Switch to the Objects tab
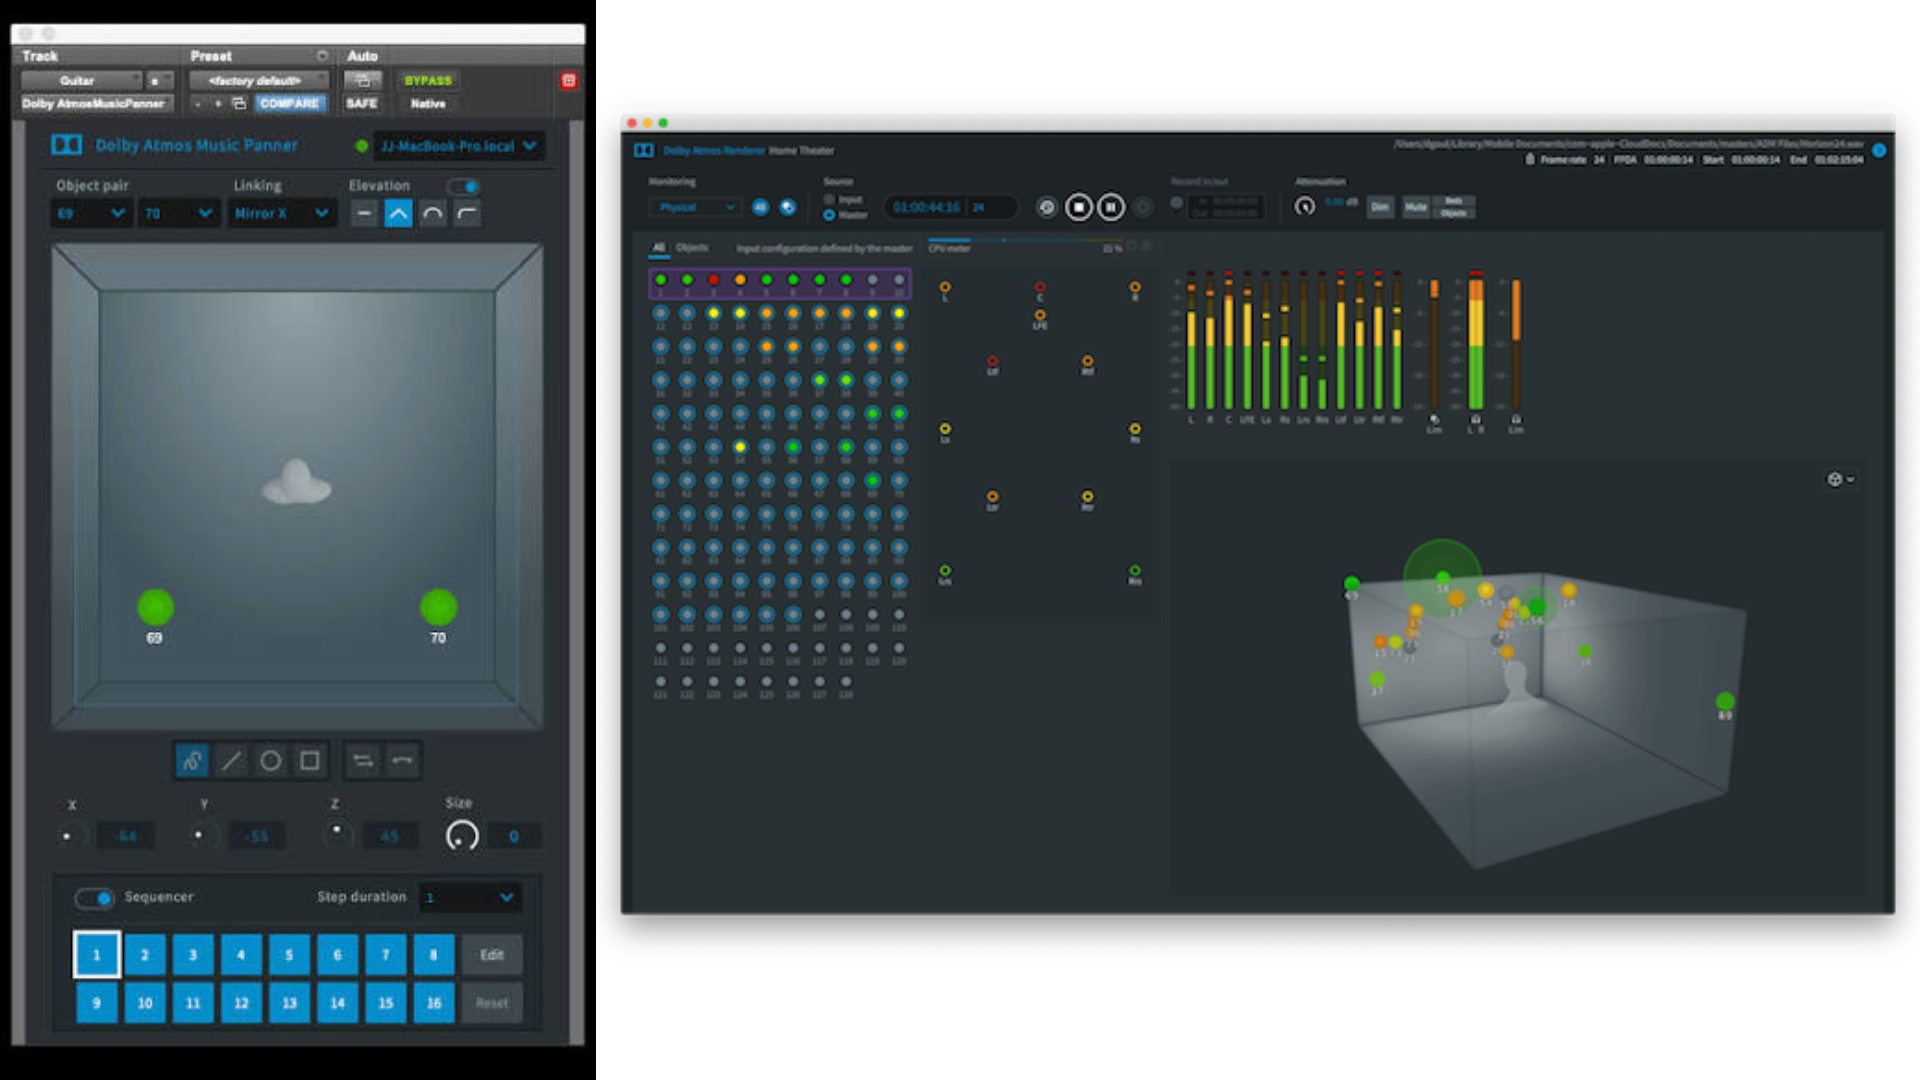Screen dimensions: 1920x1080 tap(691, 247)
